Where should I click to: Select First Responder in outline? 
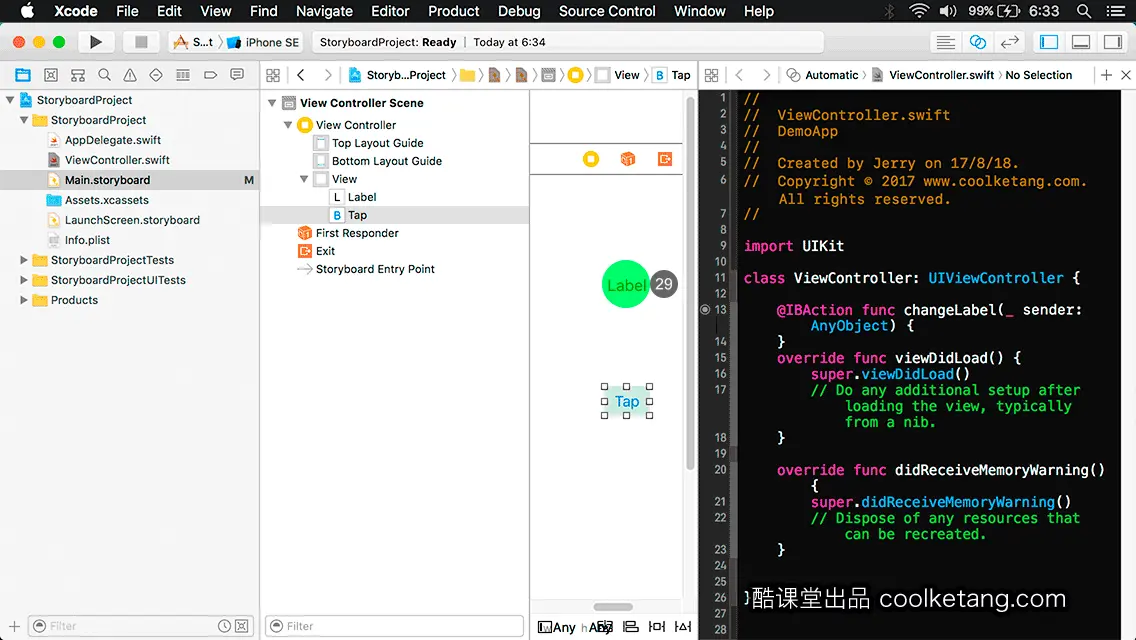click(x=357, y=233)
